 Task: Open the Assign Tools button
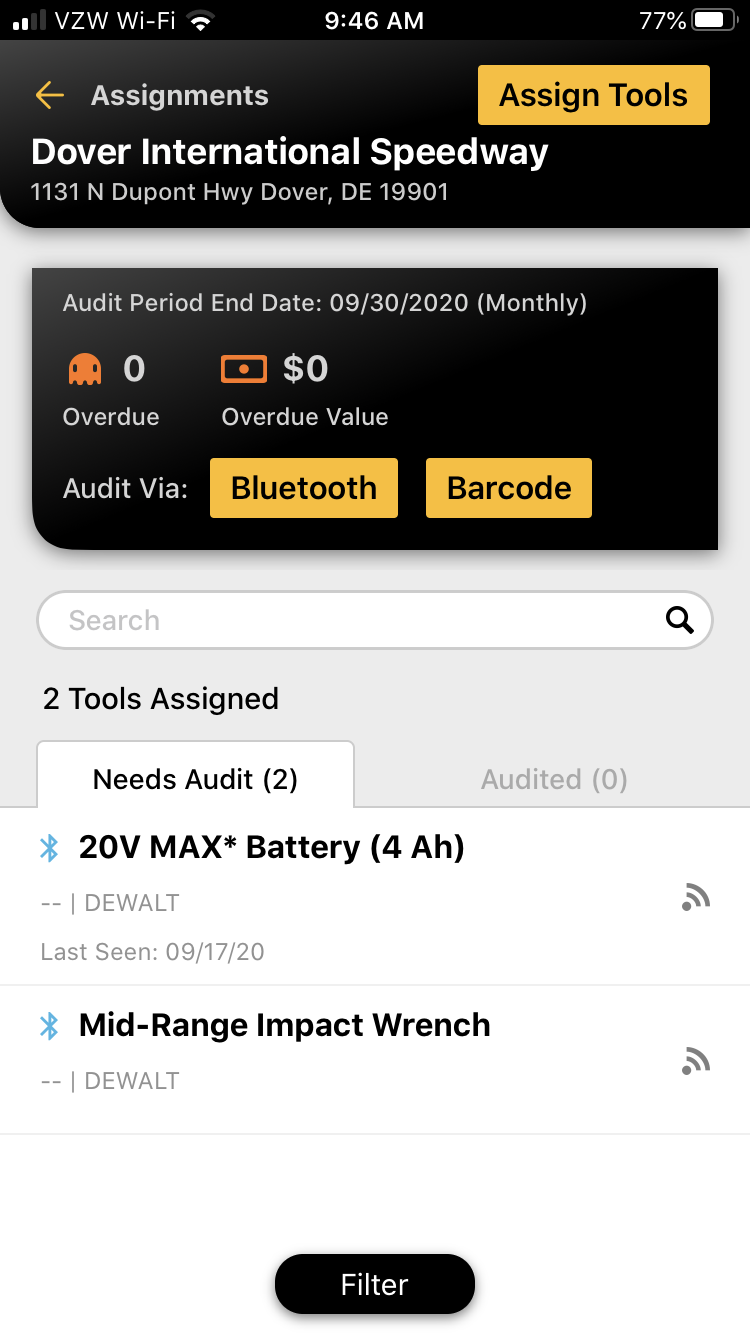[x=594, y=95]
